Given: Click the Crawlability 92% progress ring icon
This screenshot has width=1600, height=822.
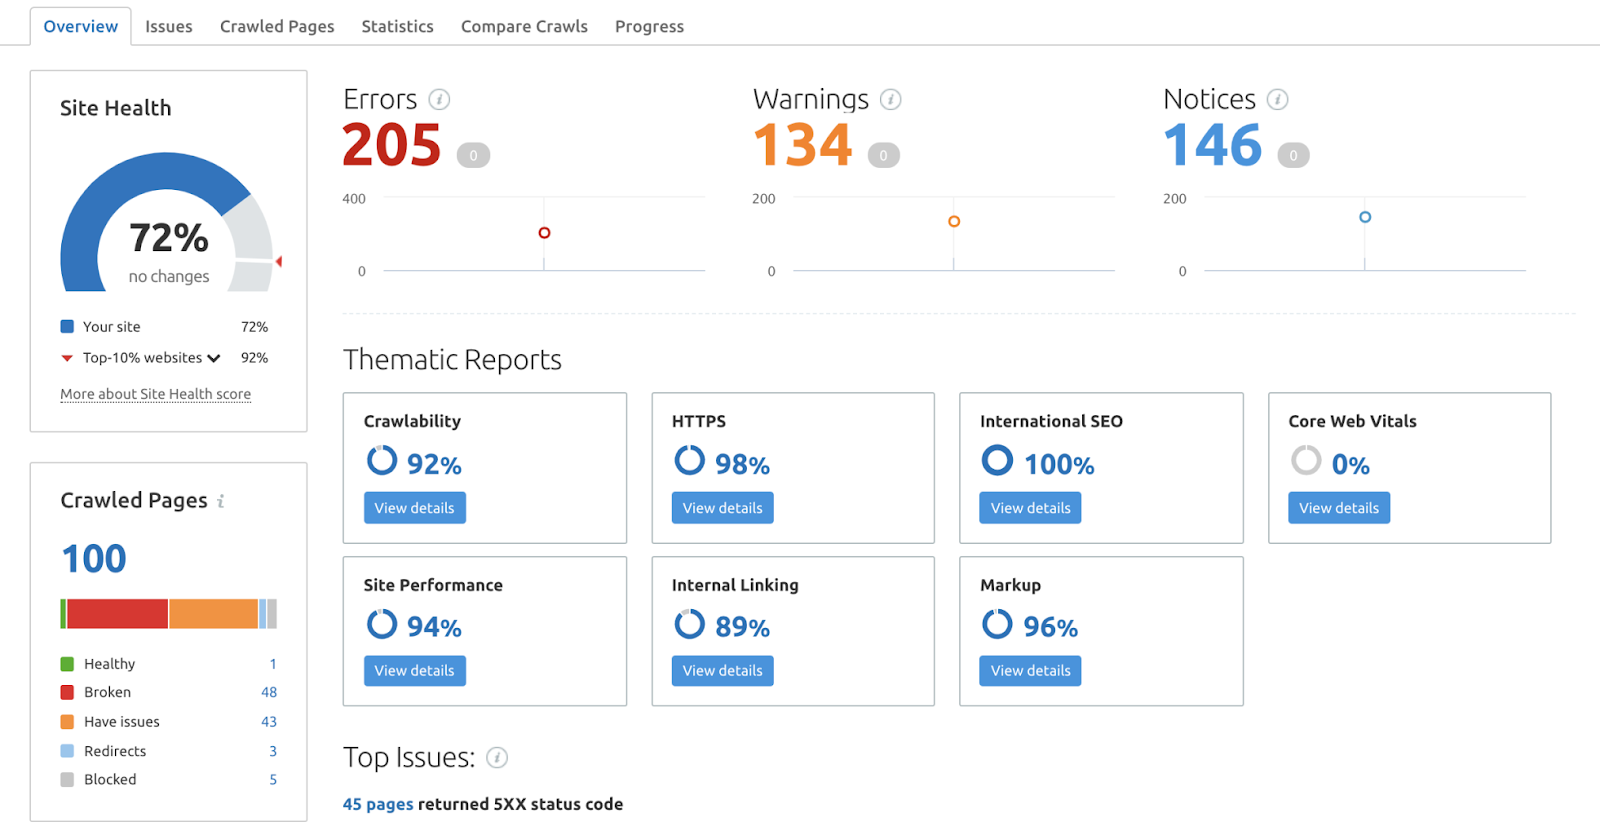Looking at the screenshot, I should (382, 460).
